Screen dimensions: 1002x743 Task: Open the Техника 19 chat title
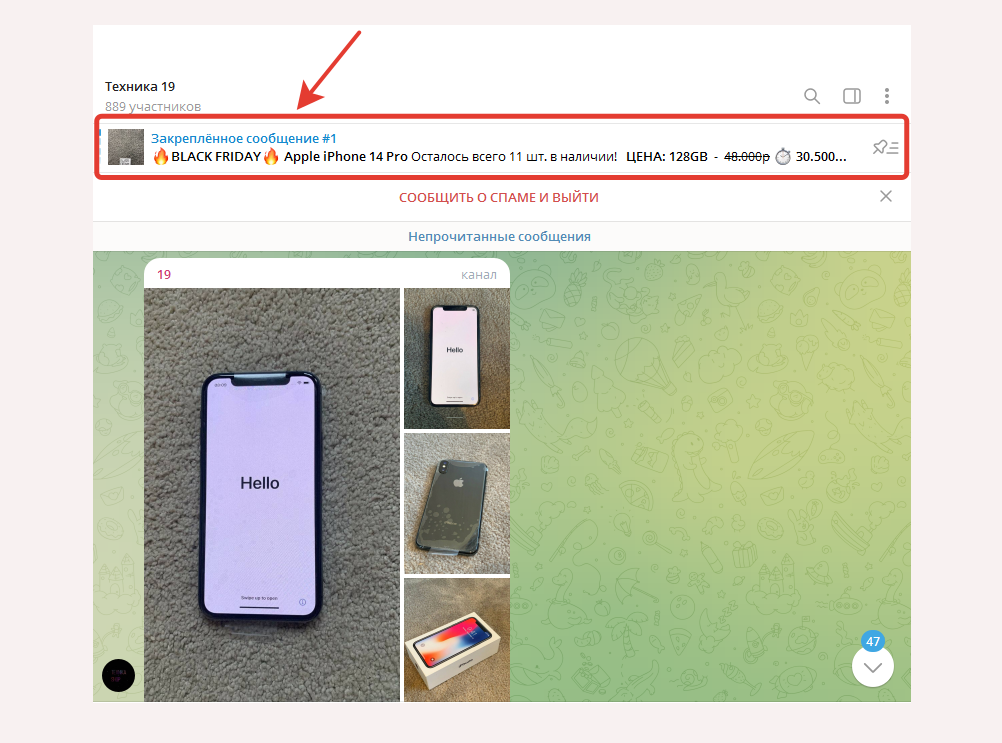click(x=140, y=86)
